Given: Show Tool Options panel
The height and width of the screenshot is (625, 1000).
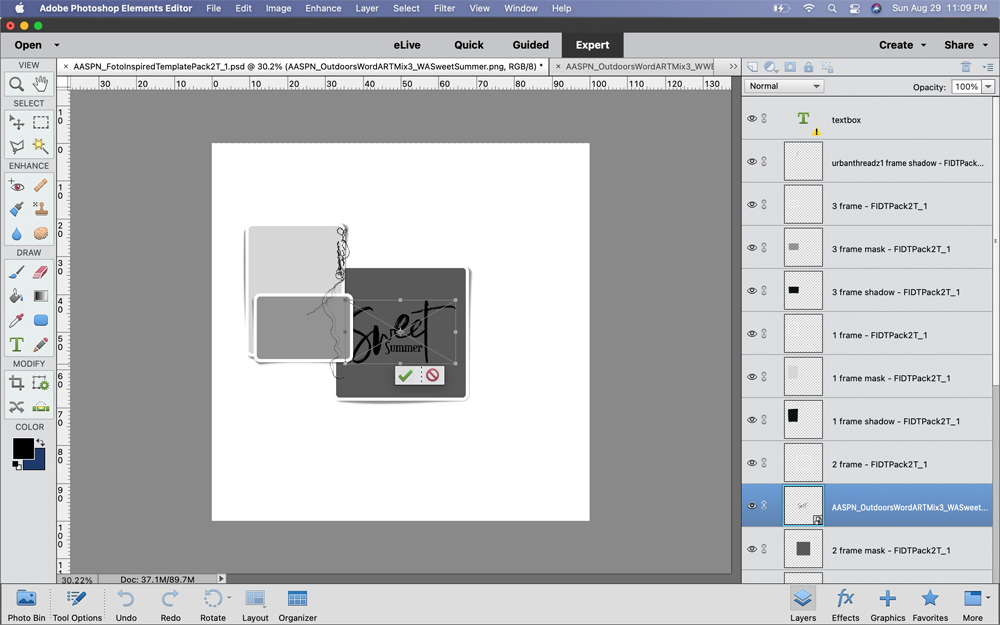Looking at the screenshot, I should pos(77,605).
